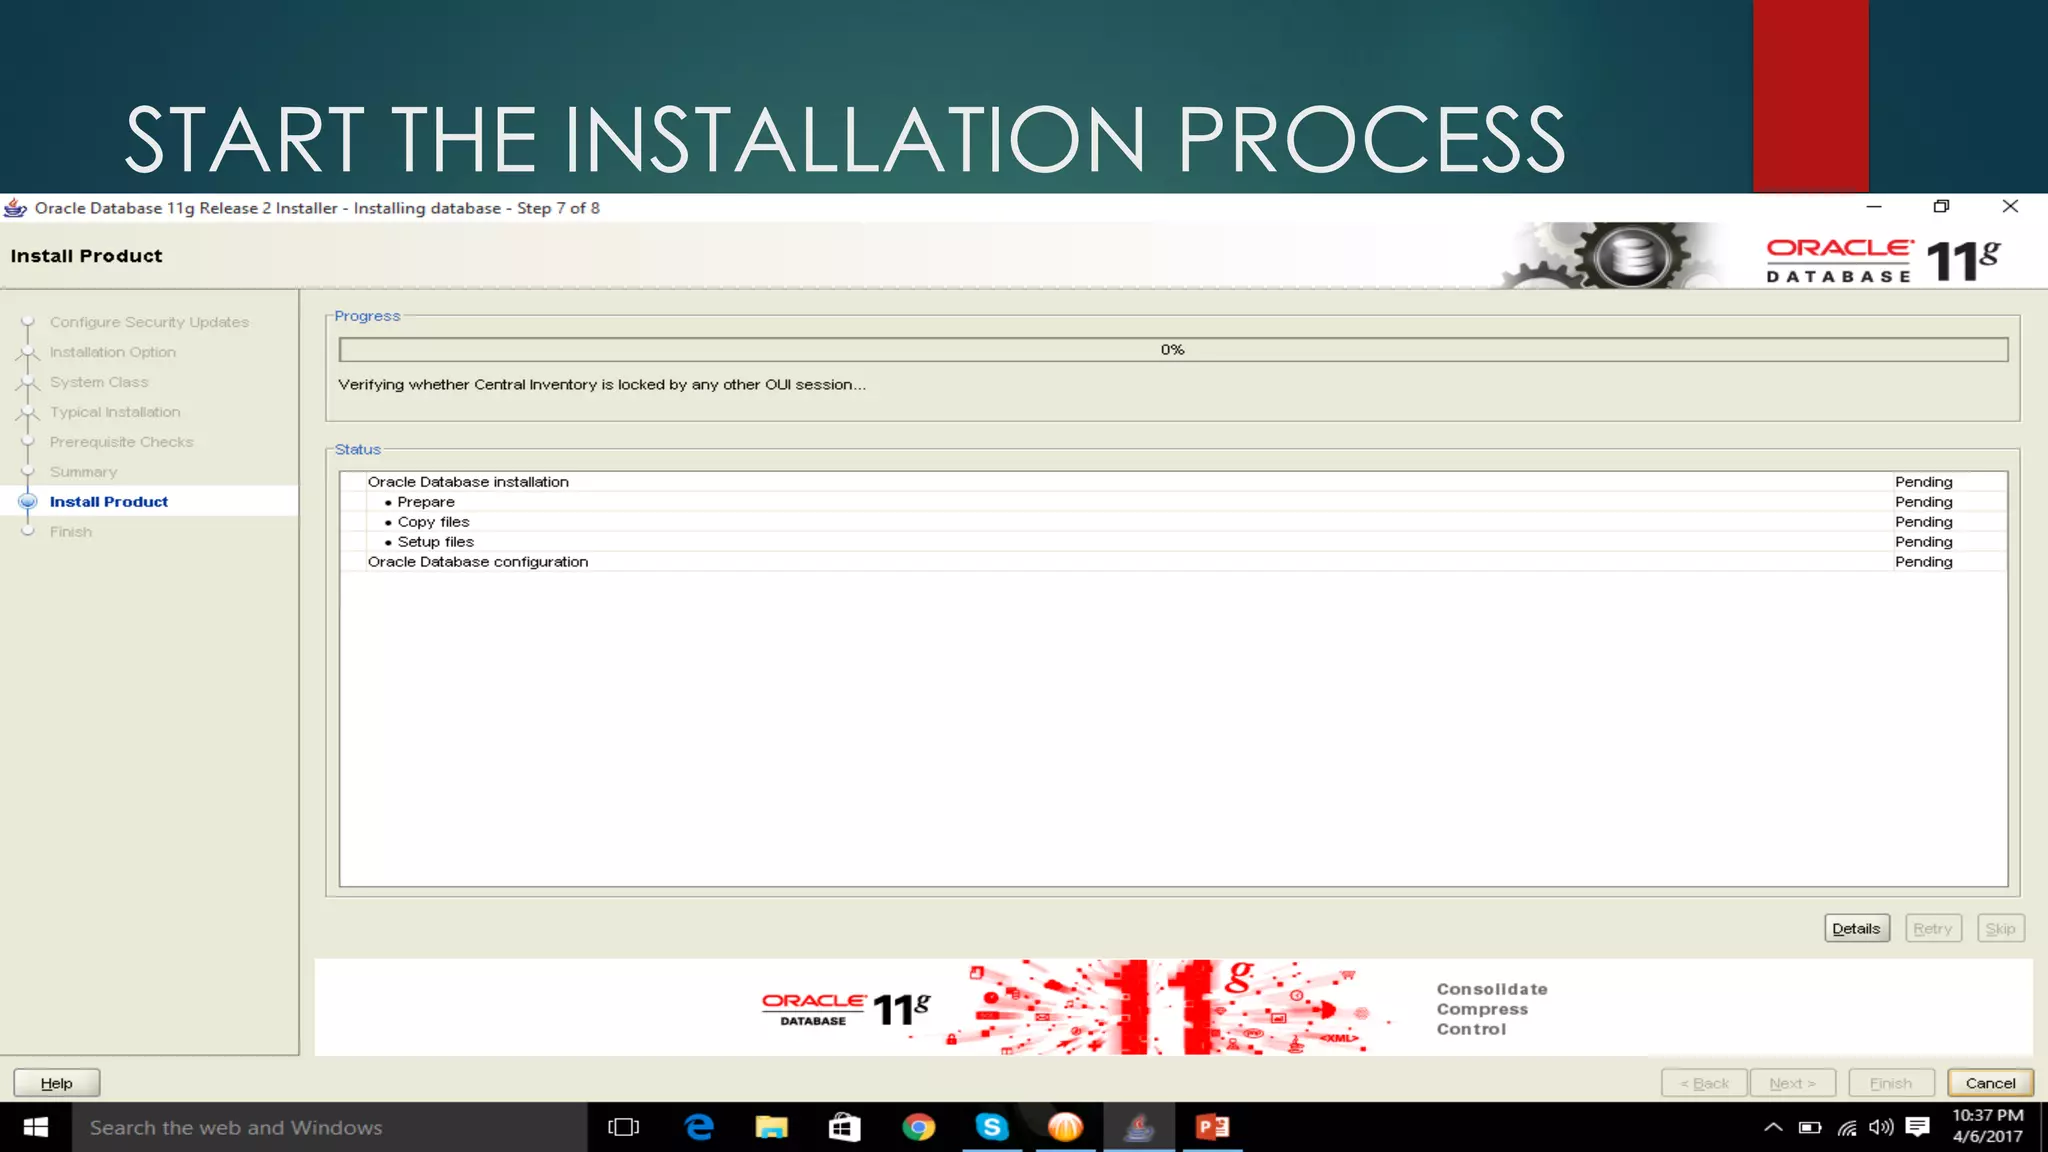The image size is (2048, 1152).
Task: Select Finish step in sidebar
Action: 71,532
